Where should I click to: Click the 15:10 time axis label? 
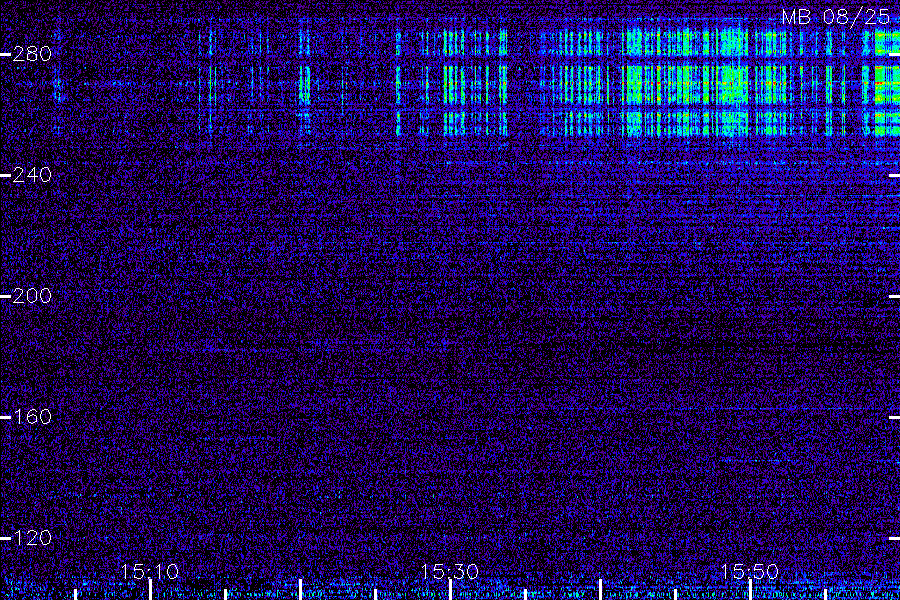click(x=150, y=572)
